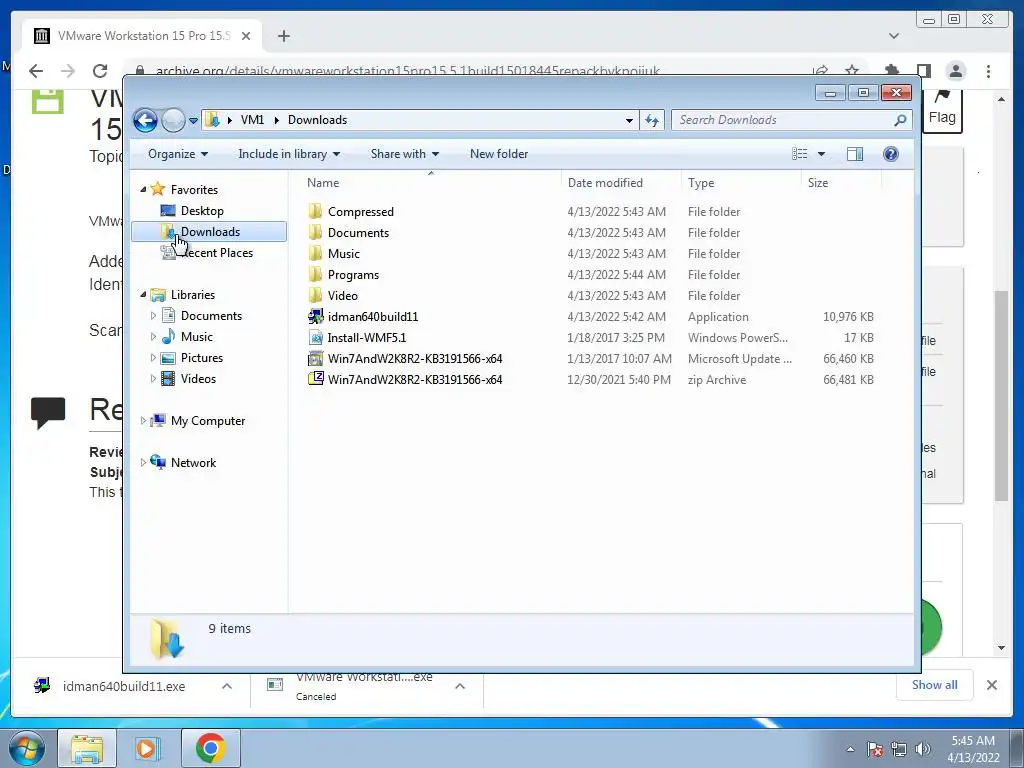Open the Organize menu

coord(178,154)
